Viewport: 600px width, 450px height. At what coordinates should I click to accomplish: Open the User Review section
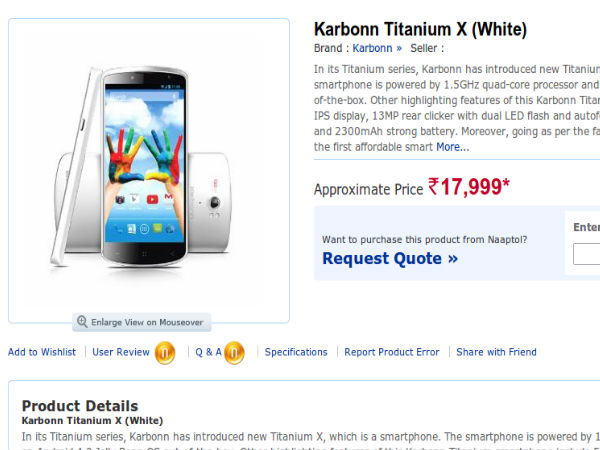tap(121, 352)
